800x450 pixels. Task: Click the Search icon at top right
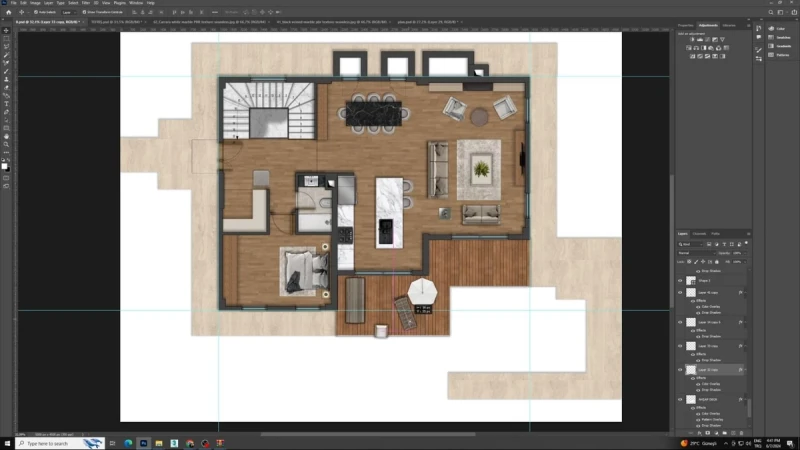771,12
